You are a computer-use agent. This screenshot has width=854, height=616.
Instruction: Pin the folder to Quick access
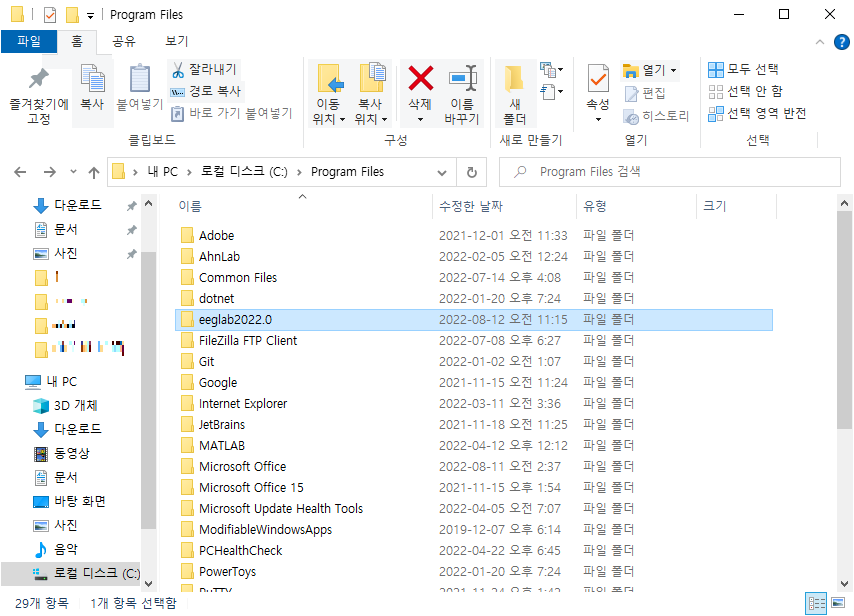[x=38, y=96]
